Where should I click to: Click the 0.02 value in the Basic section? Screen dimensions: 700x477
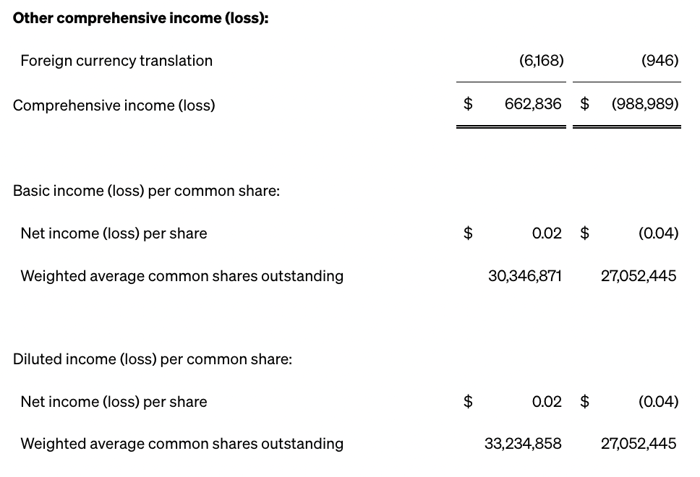(x=547, y=233)
